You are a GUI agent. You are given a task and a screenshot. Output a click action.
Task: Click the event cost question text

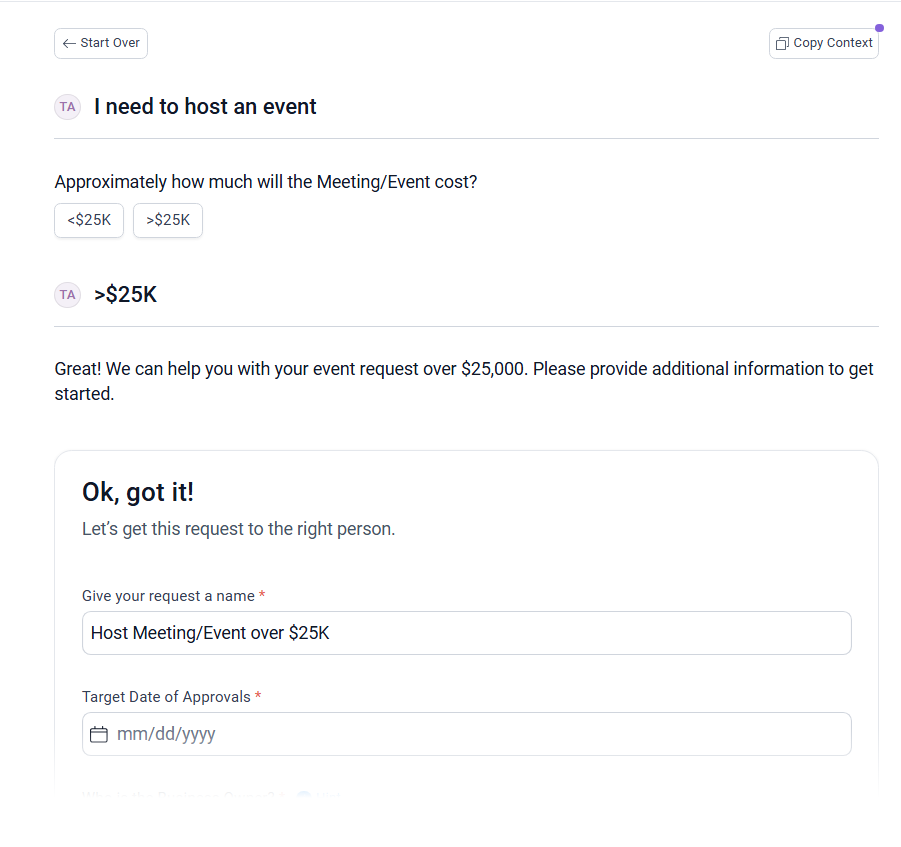click(266, 183)
